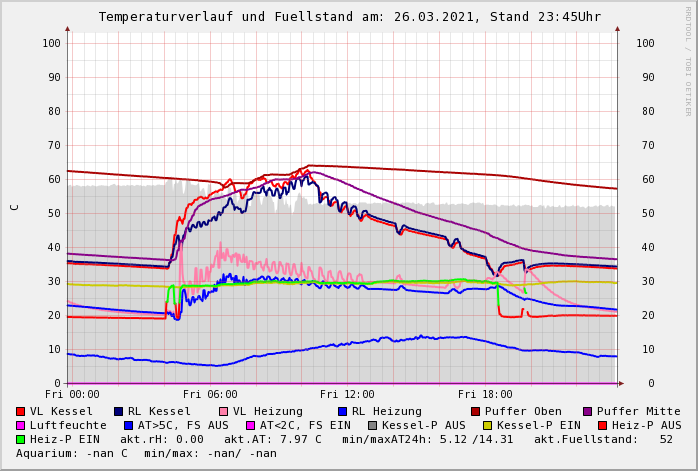698x471 pixels.
Task: Click the 'Fri 12:00' time axis label
Action: [347, 395]
